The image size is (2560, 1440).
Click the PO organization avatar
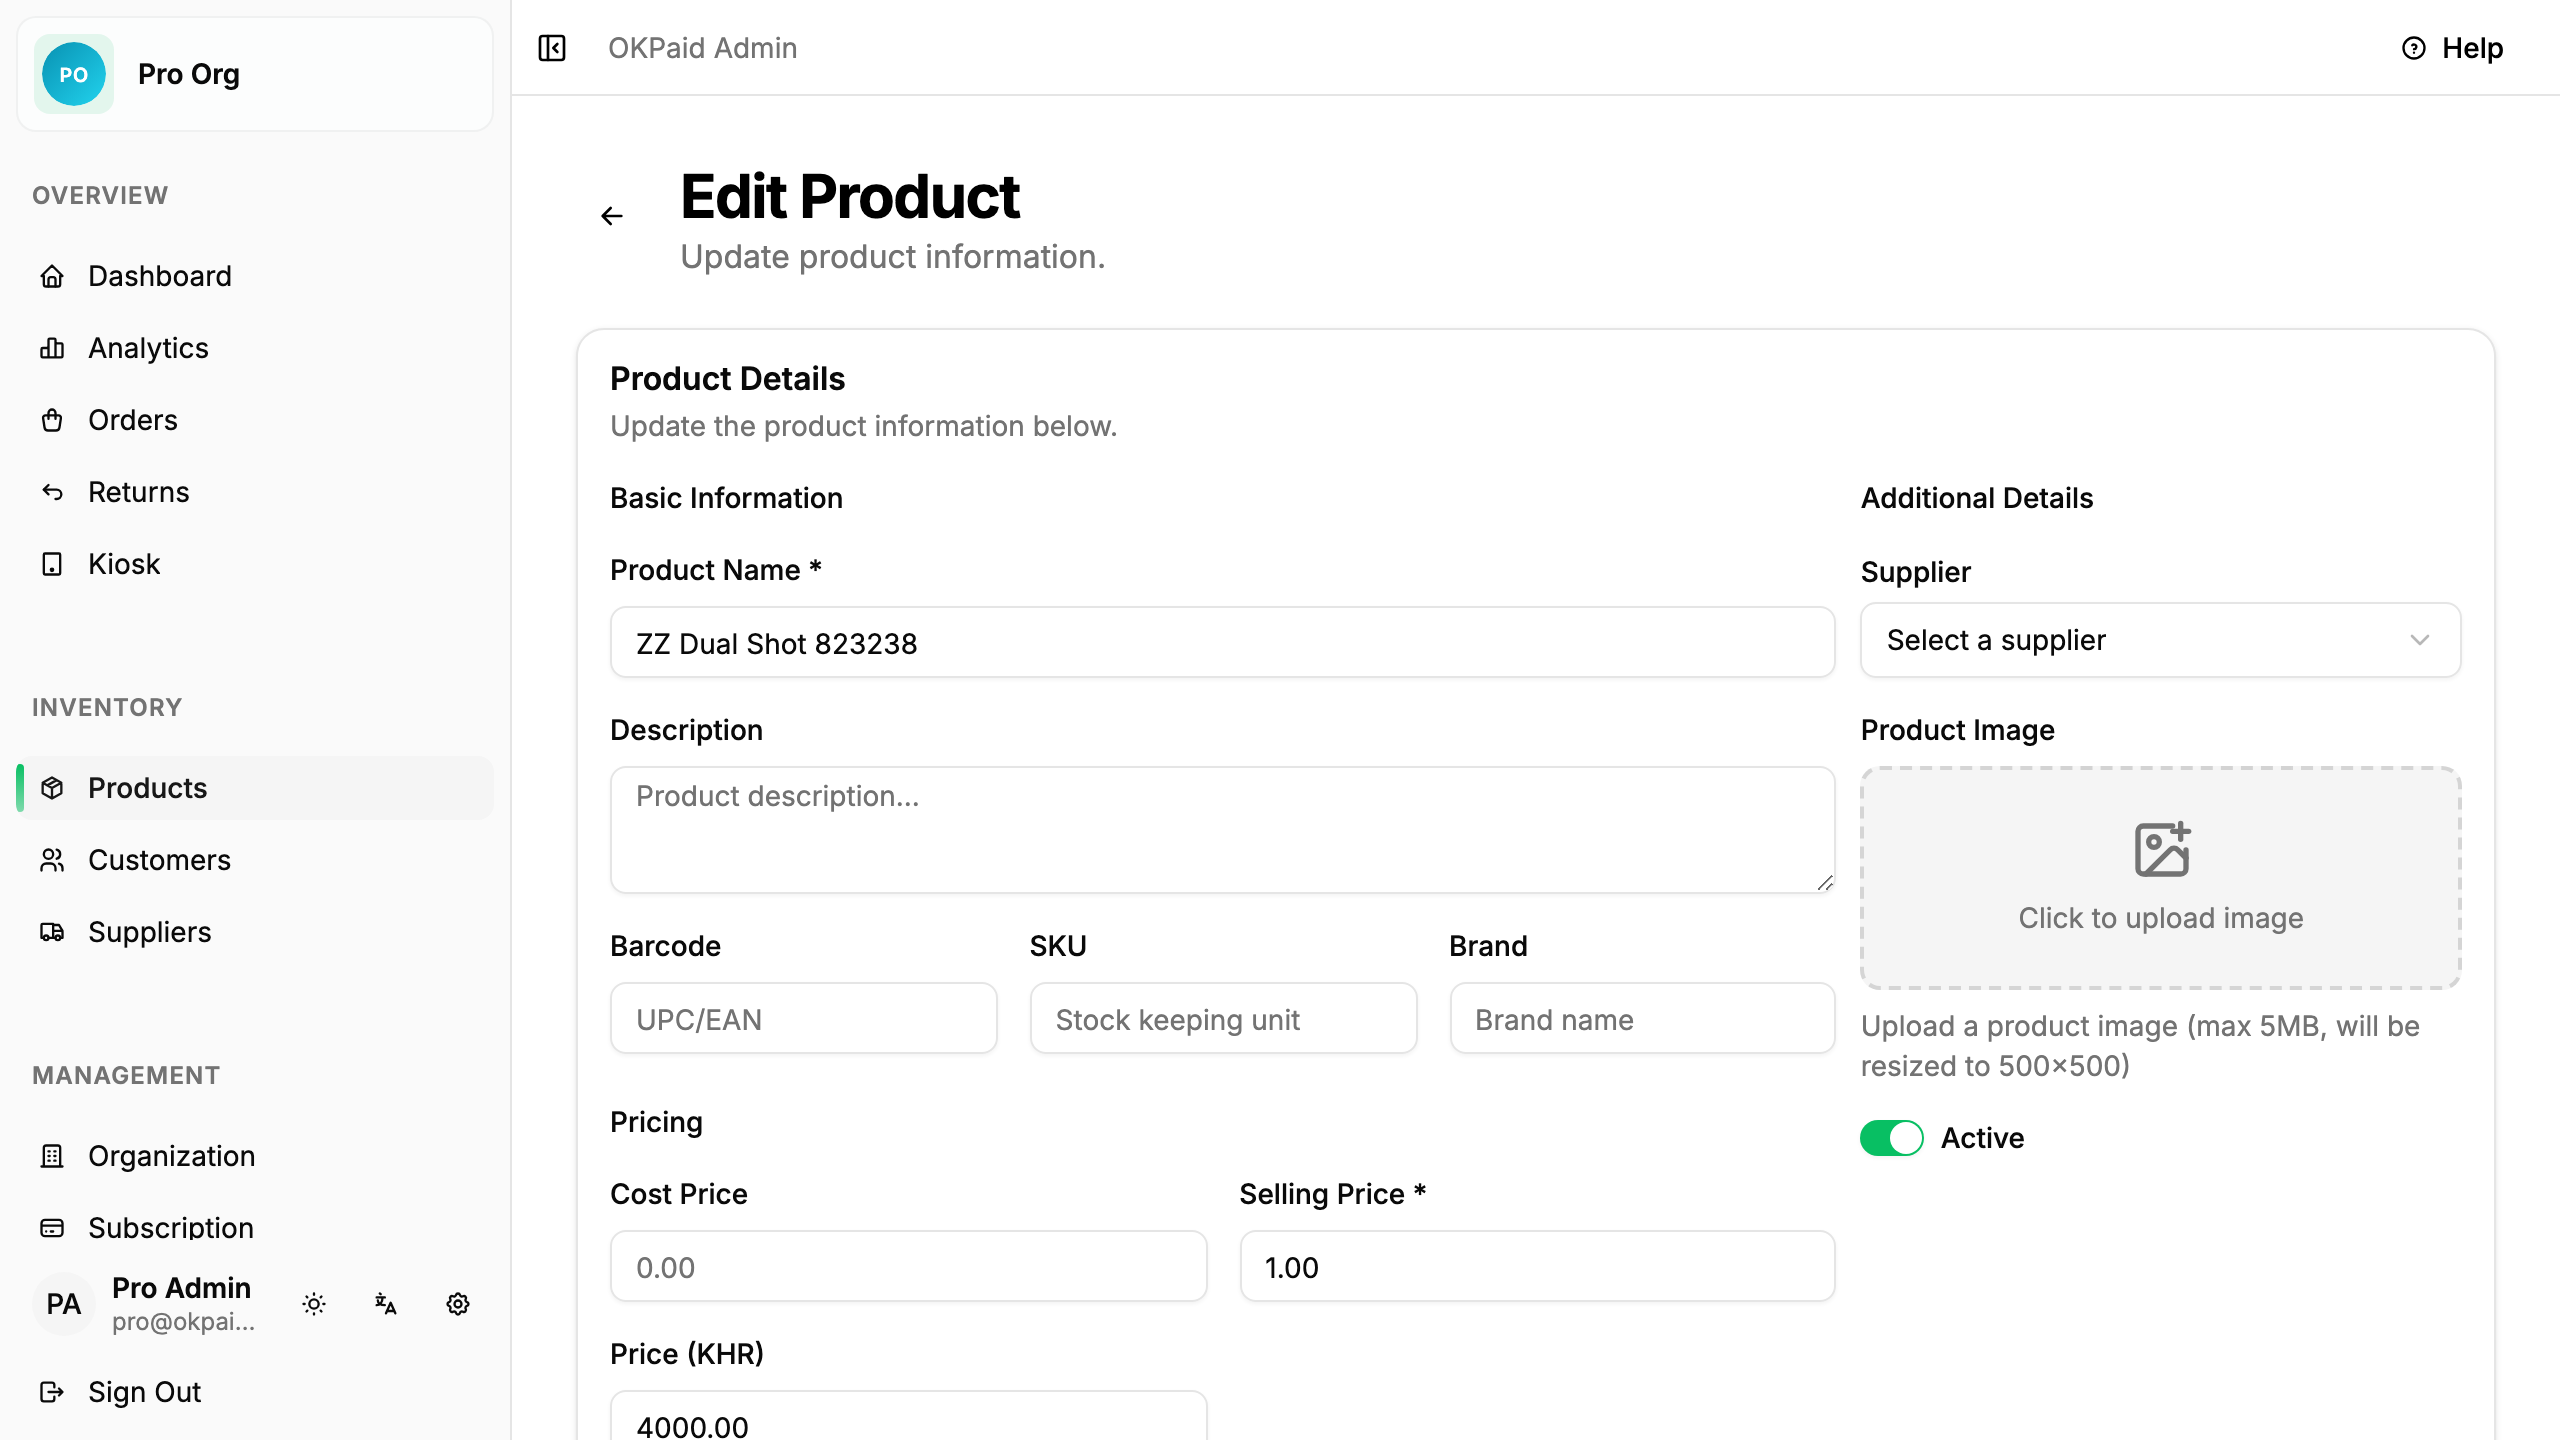[x=73, y=74]
